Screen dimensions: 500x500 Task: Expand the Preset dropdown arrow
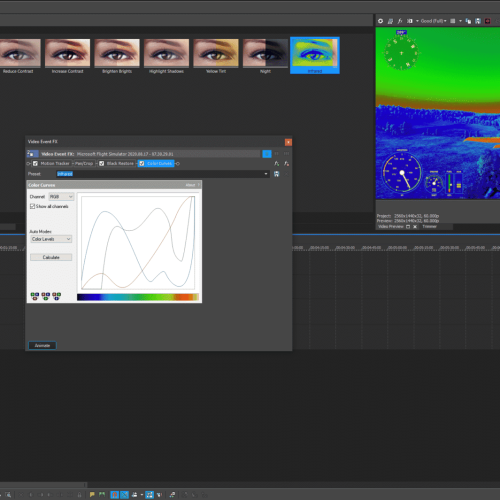266,174
